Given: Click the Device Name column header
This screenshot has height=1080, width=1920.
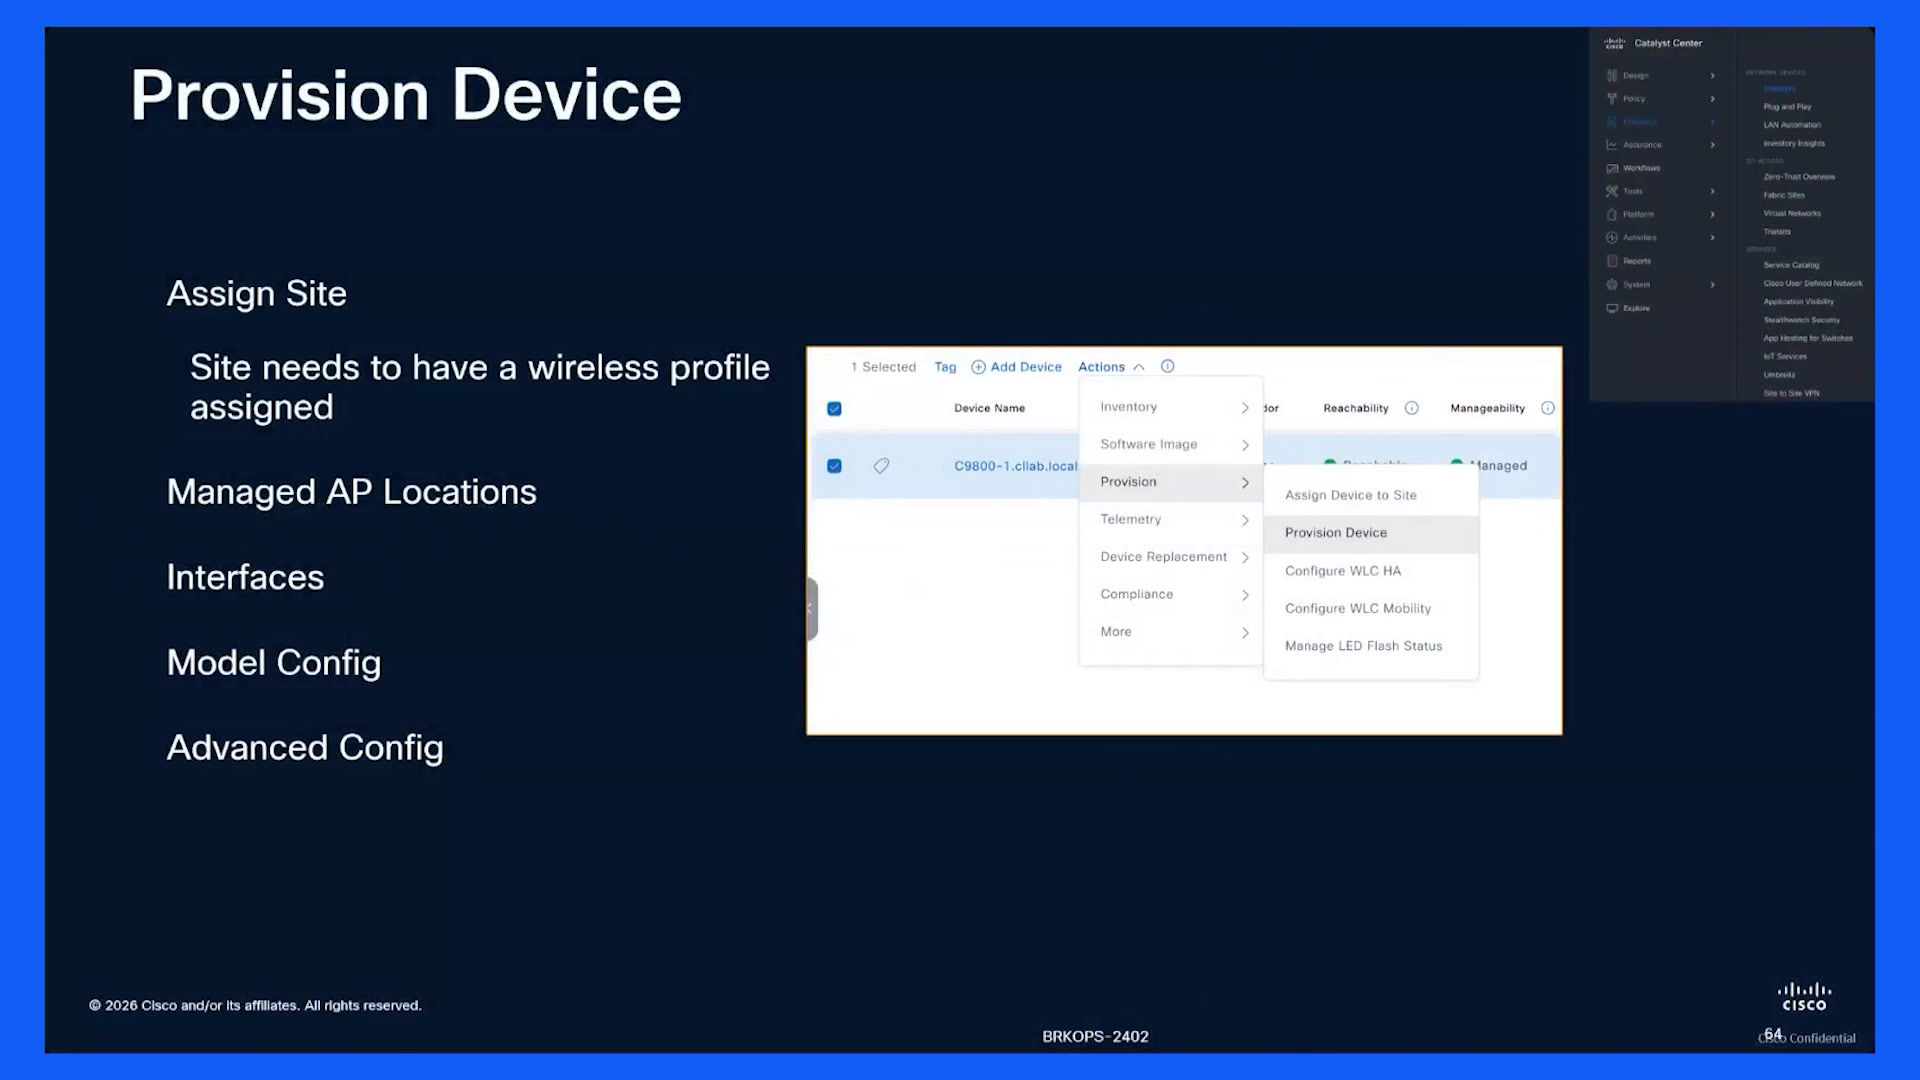Looking at the screenshot, I should (x=989, y=408).
